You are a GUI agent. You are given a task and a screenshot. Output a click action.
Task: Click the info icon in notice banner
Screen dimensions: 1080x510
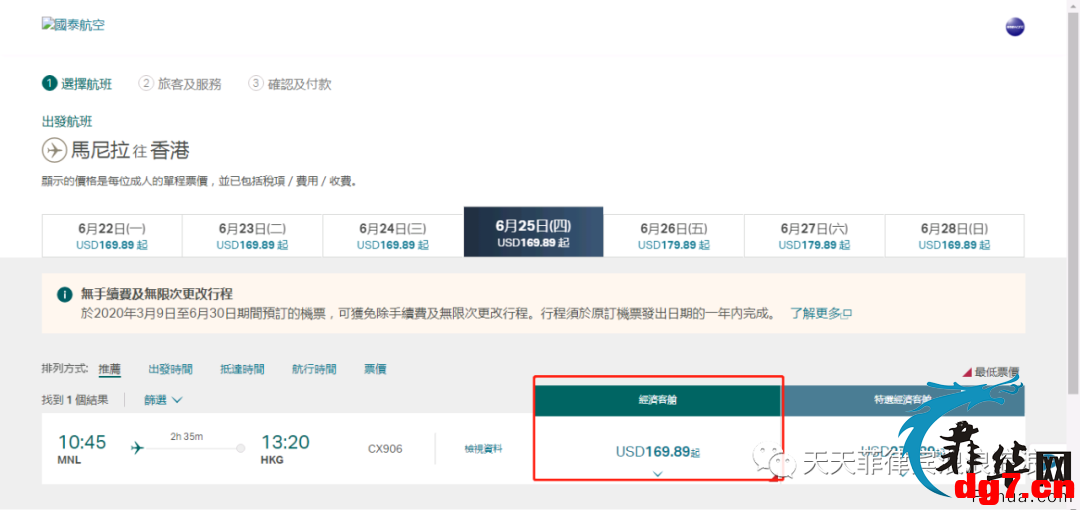pos(64,296)
